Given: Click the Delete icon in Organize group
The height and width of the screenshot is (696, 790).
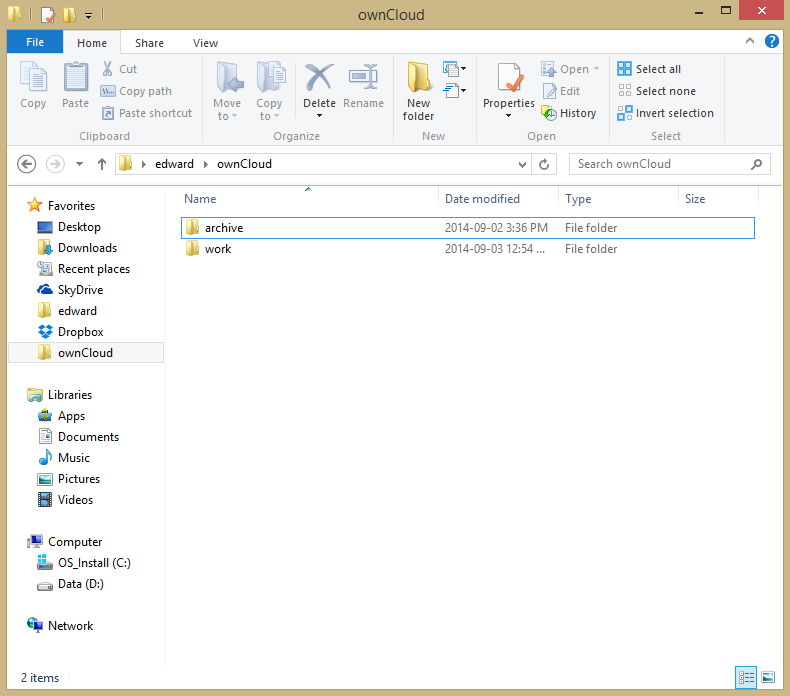Looking at the screenshot, I should 319,78.
